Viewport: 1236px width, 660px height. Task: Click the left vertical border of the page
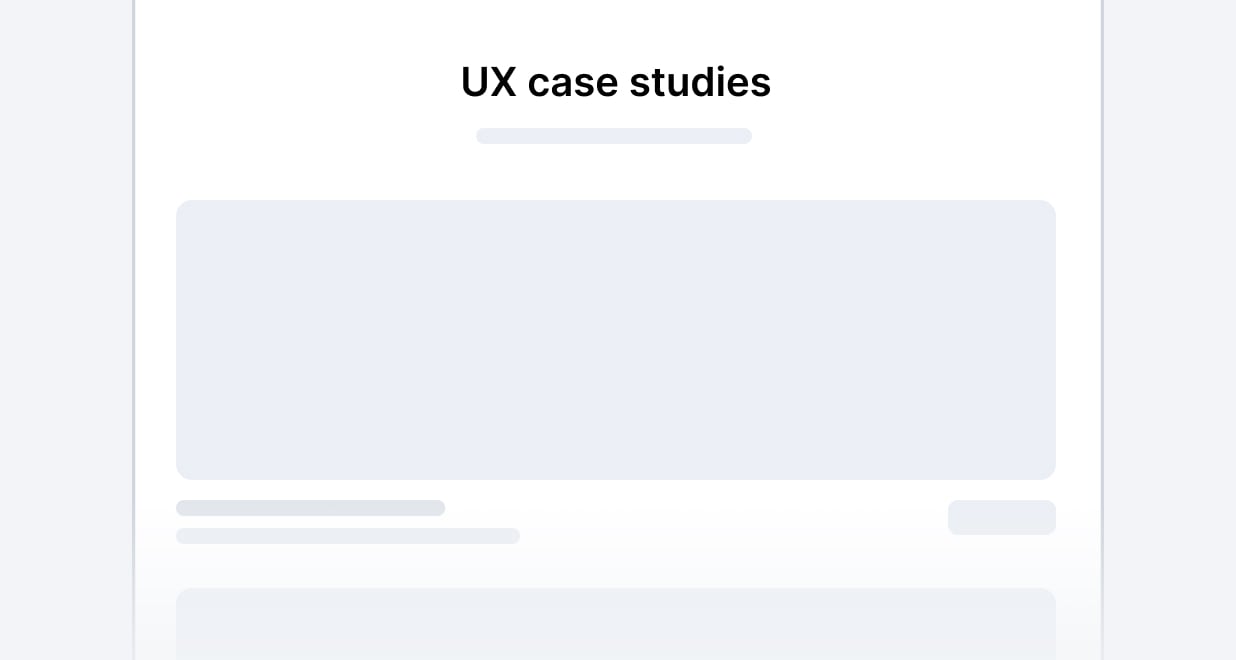pos(134,330)
